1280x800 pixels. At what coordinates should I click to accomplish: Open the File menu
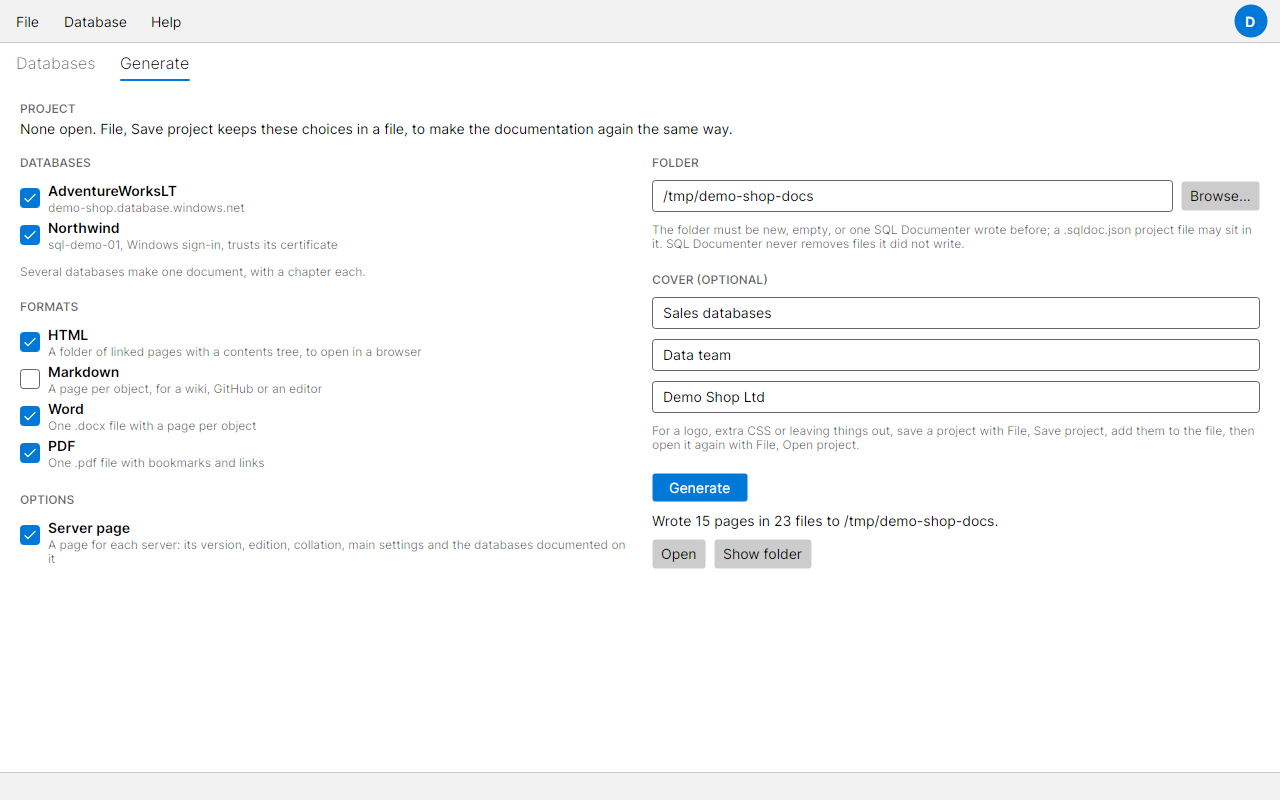pyautogui.click(x=28, y=22)
